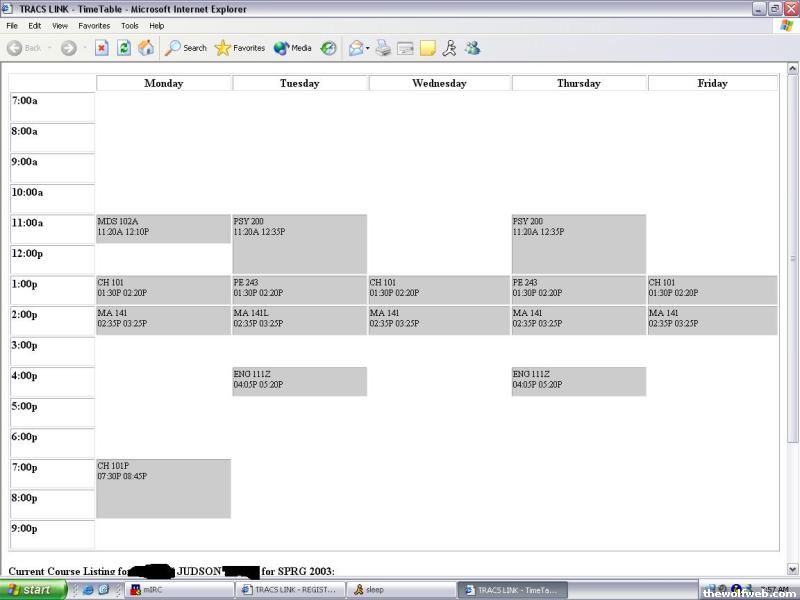Open the File menu
Screen dimensions: 800x600
tap(12, 25)
